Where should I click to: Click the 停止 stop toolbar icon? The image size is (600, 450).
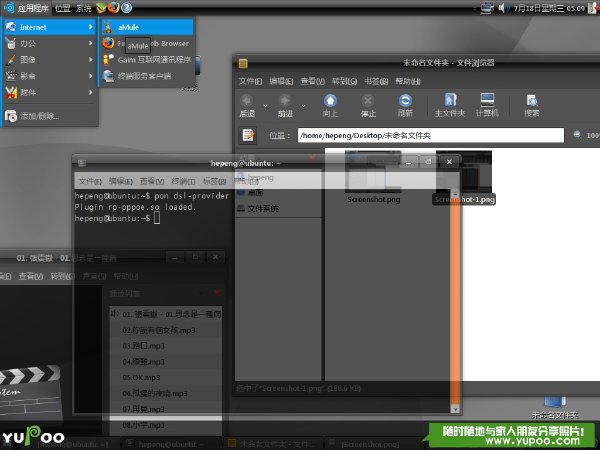(368, 105)
